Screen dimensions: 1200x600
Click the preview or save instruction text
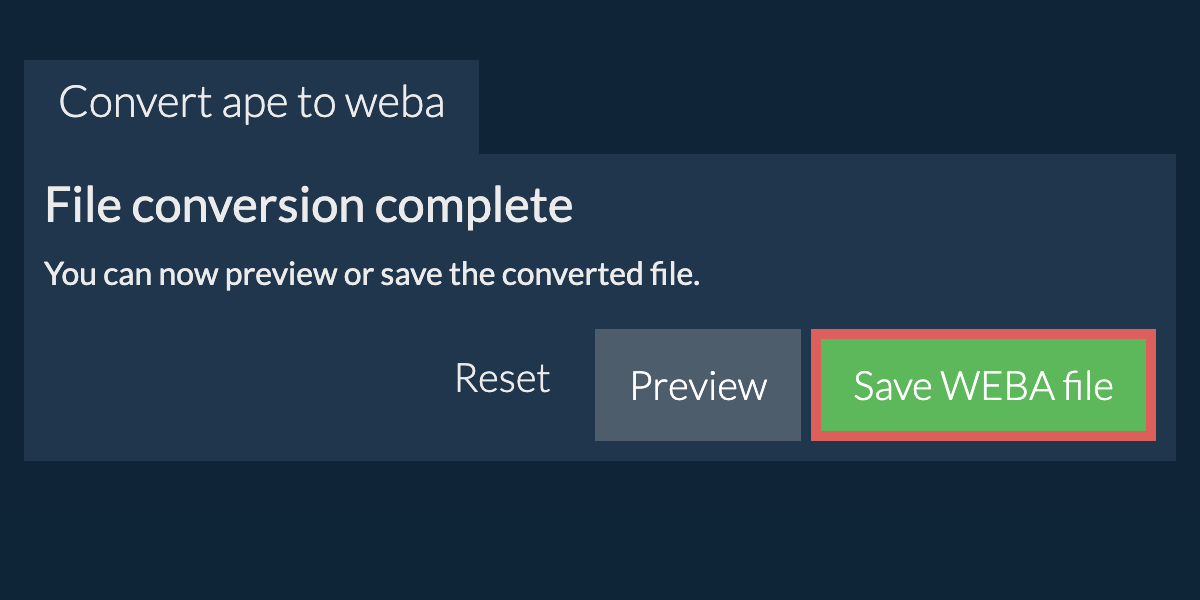tap(372, 275)
